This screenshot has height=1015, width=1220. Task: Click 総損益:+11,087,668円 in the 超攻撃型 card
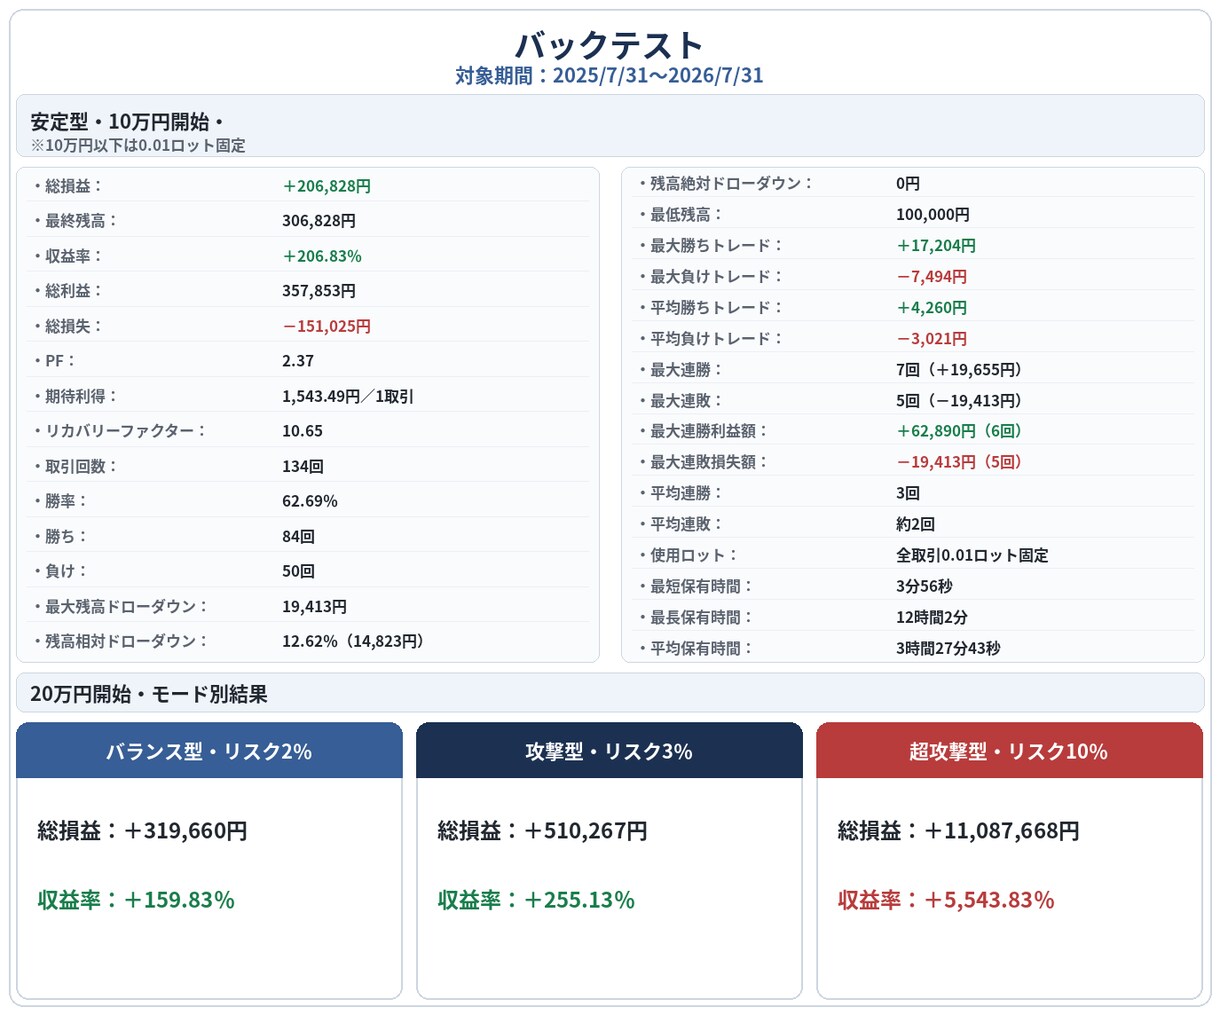click(x=959, y=831)
